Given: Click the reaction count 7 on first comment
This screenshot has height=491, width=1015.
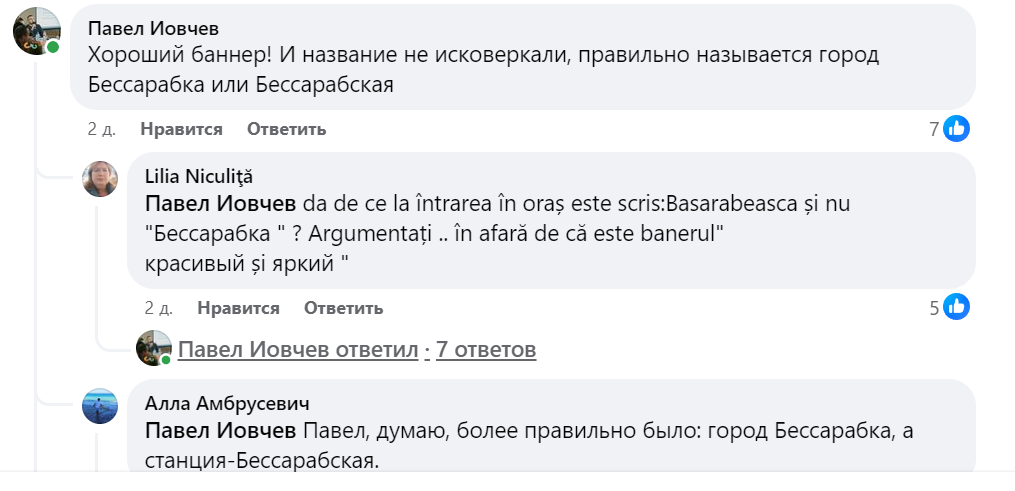Looking at the screenshot, I should [x=934, y=129].
